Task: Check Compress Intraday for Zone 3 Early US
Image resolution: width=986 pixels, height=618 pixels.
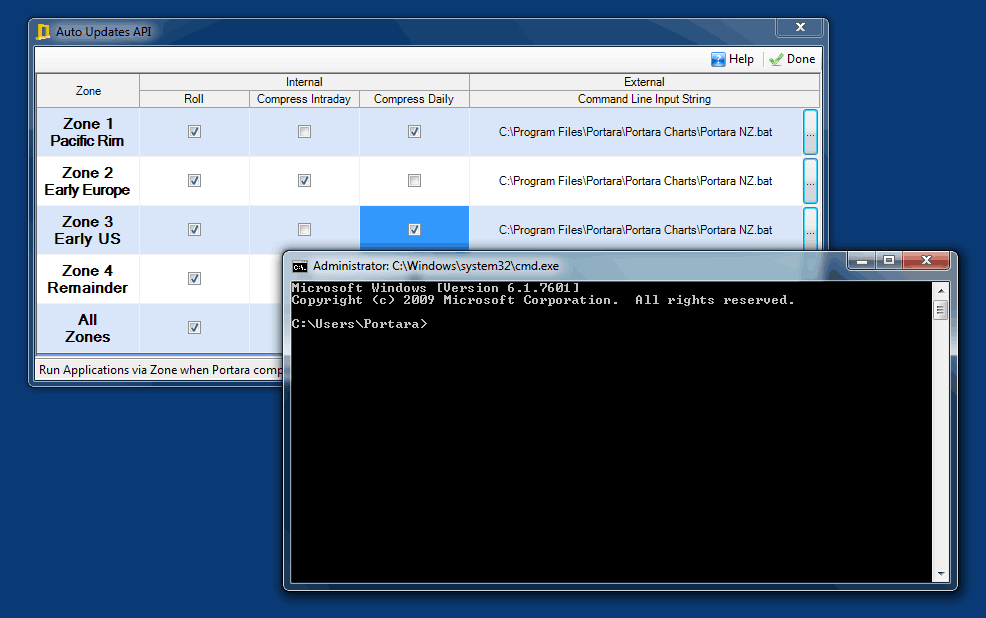Action: [x=304, y=229]
